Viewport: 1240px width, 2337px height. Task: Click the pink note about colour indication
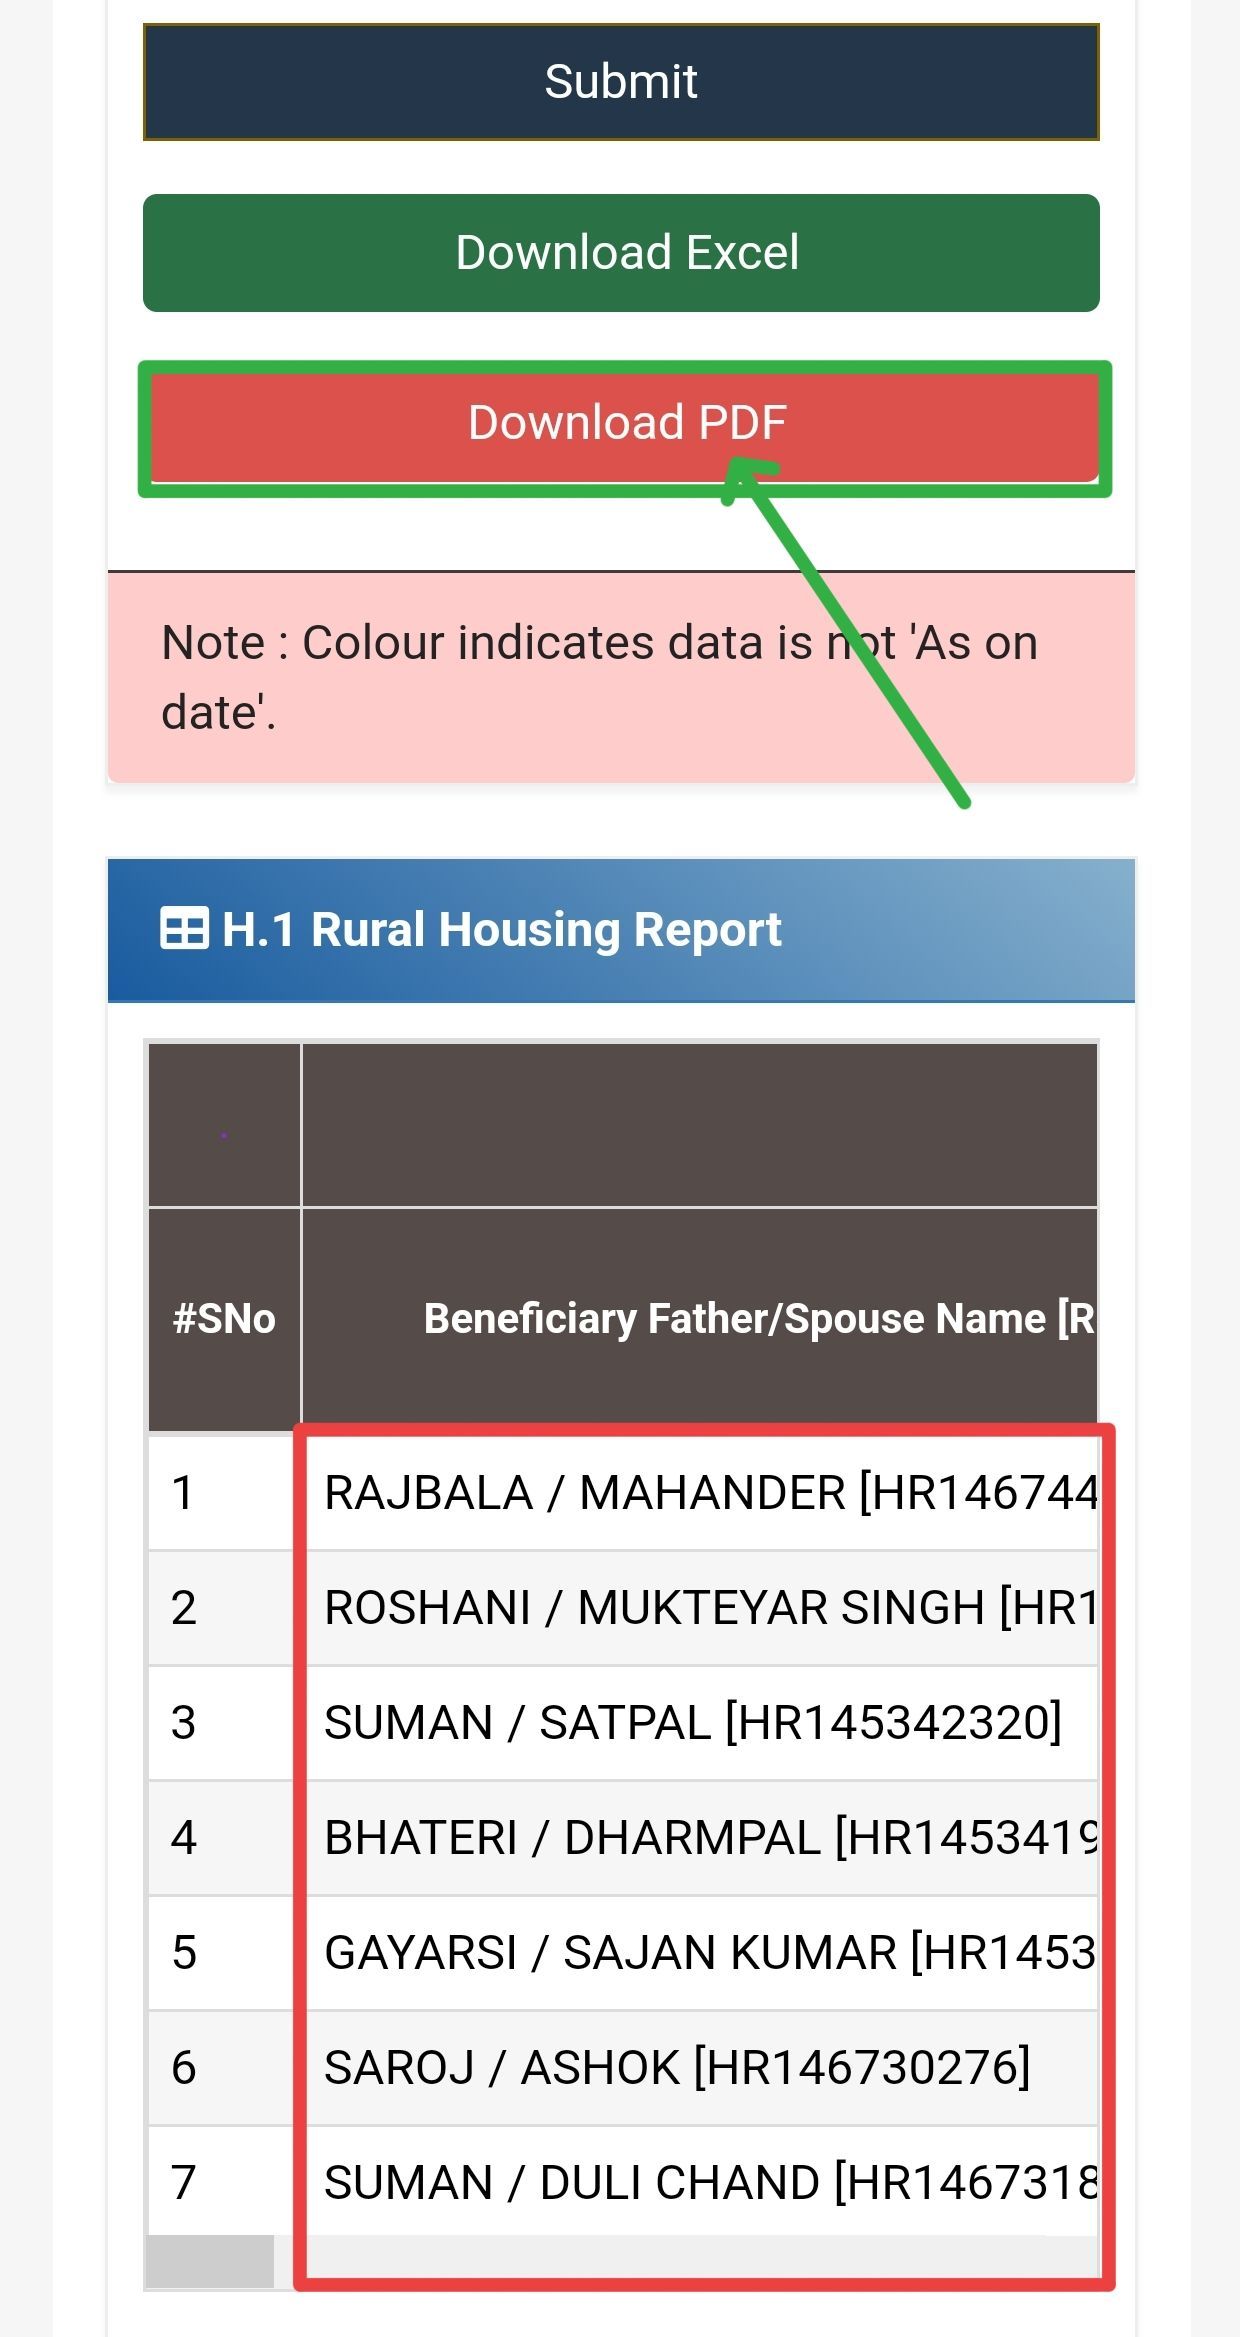(x=621, y=677)
